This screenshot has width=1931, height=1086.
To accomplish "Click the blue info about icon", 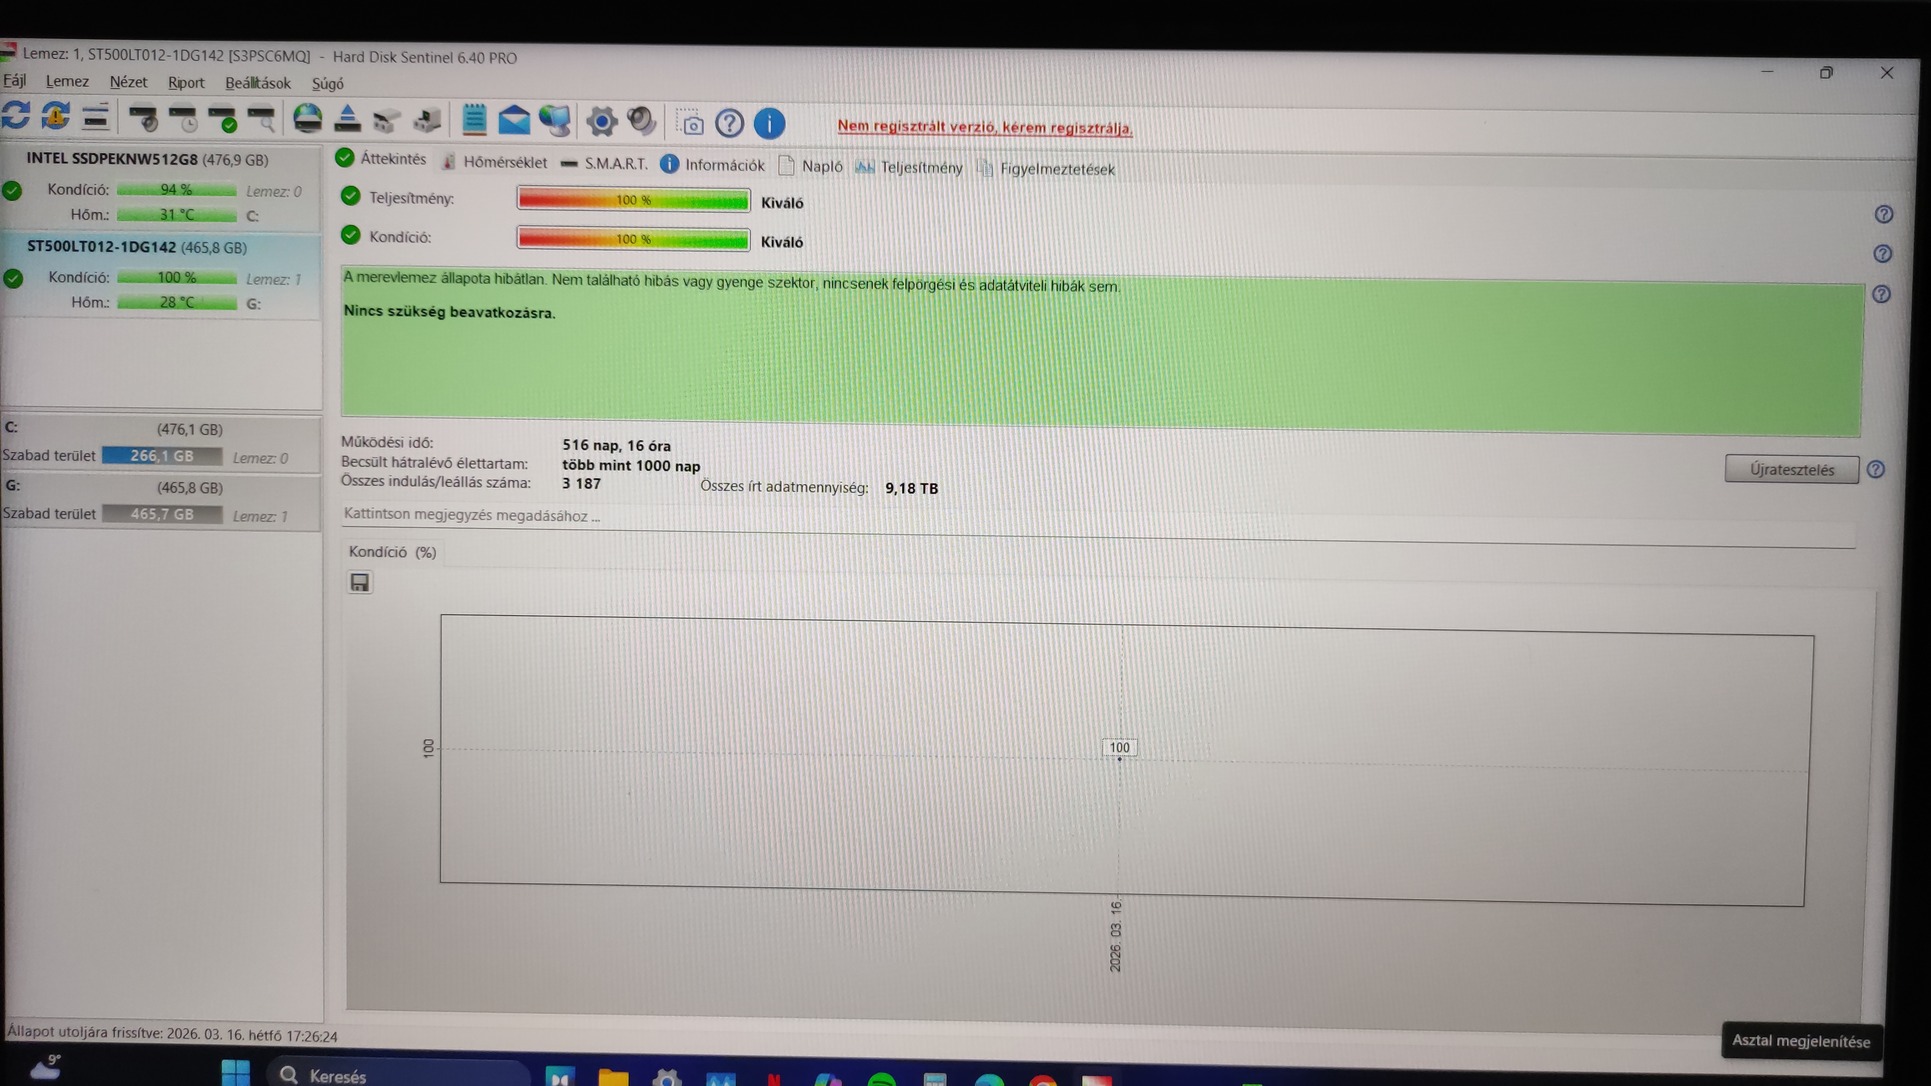I will pyautogui.click(x=769, y=124).
